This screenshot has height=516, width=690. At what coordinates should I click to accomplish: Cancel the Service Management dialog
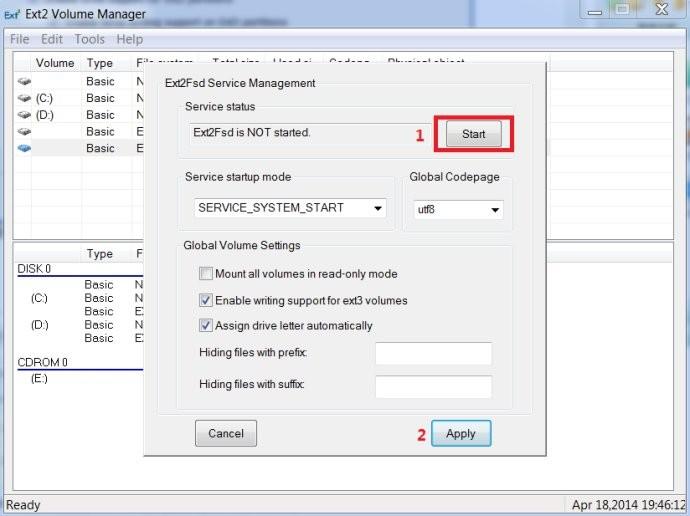click(226, 433)
